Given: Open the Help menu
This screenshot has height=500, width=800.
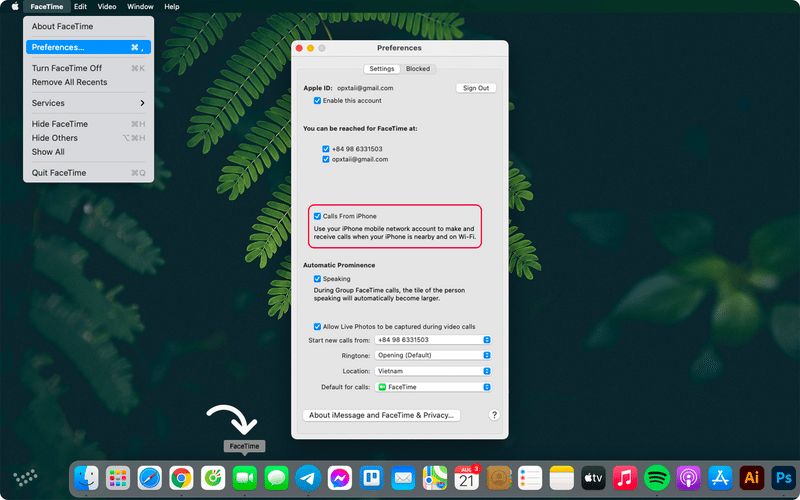Looking at the screenshot, I should pyautogui.click(x=171, y=7).
